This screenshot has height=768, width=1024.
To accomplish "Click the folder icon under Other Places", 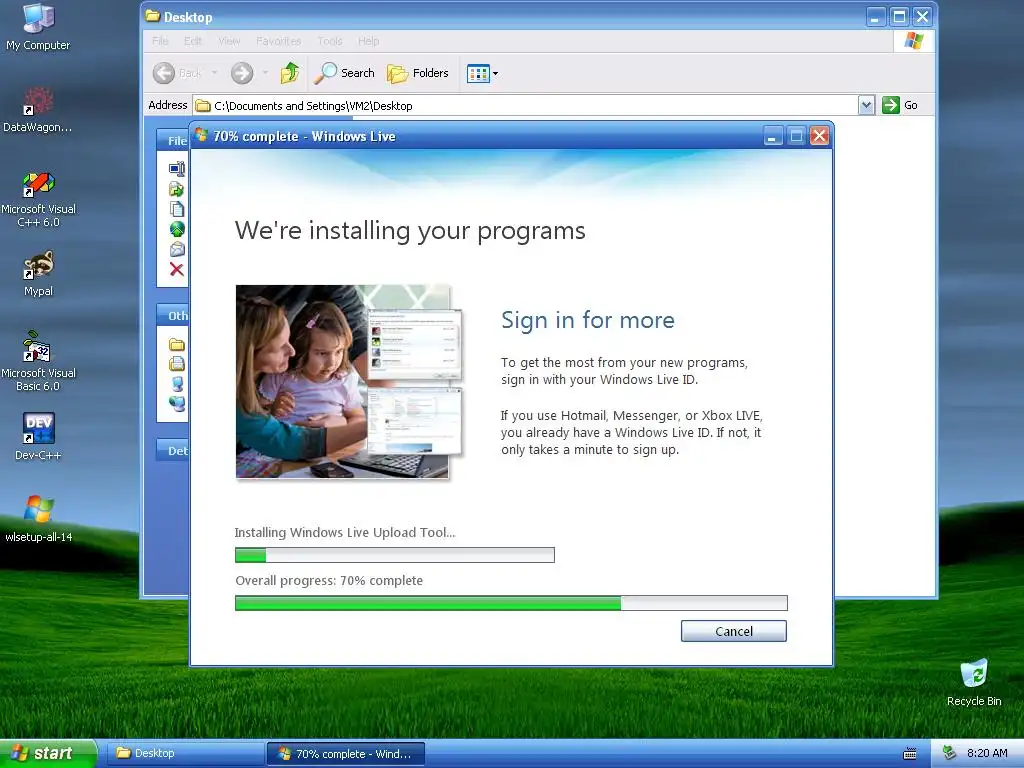I will coord(177,344).
